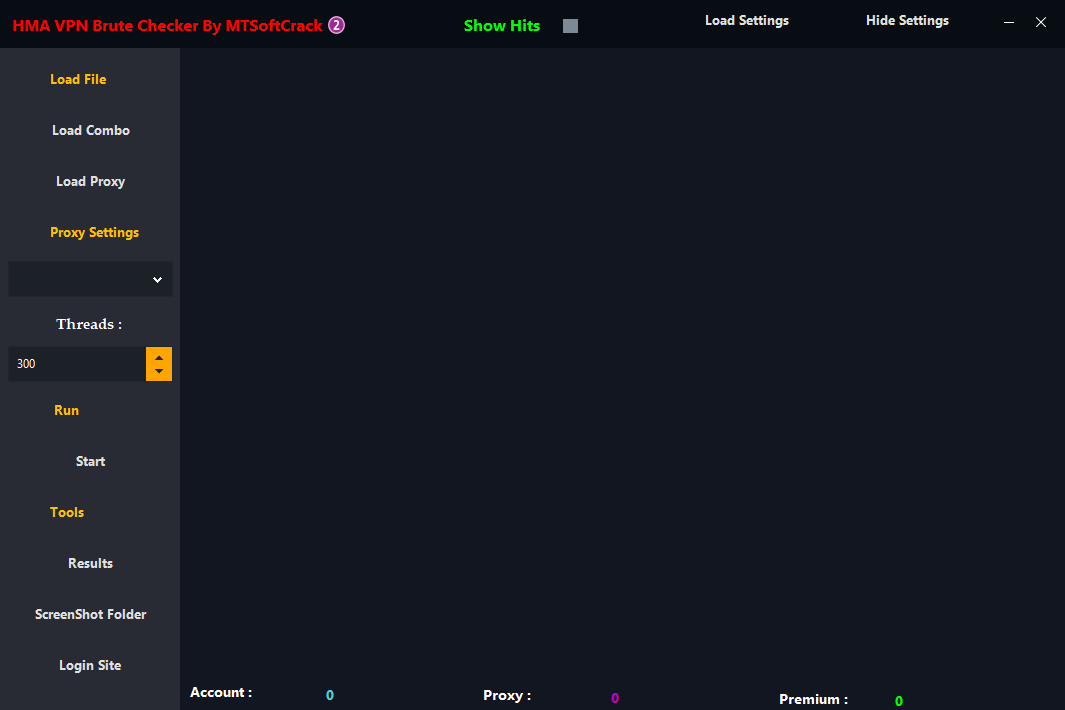Click the Proxy counter value 0
Image resolution: width=1065 pixels, height=710 pixels.
pyautogui.click(x=615, y=698)
